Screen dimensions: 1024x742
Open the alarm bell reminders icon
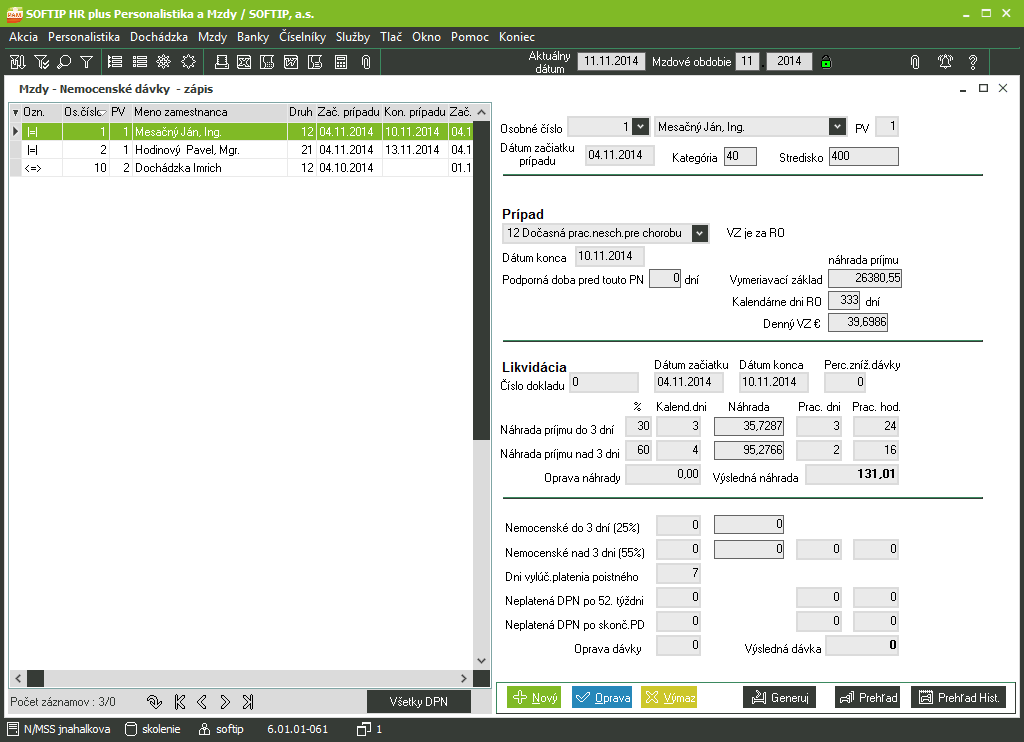pyautogui.click(x=944, y=62)
